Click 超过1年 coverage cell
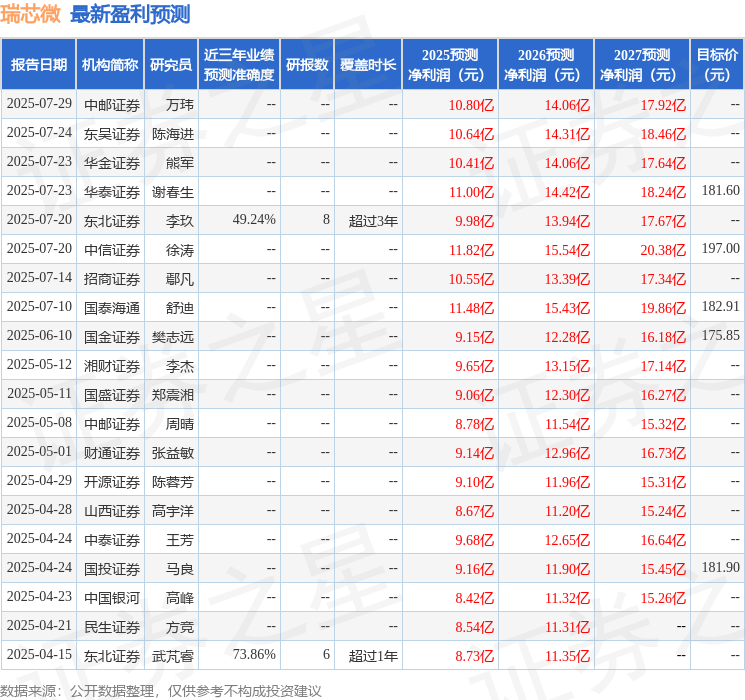 point(373,656)
